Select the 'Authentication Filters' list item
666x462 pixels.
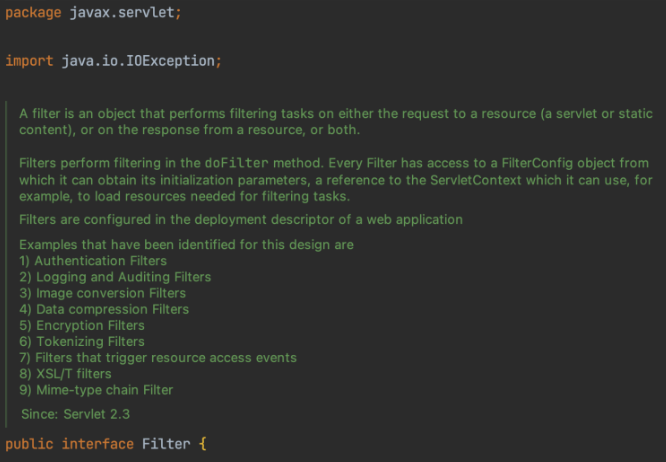(96, 261)
